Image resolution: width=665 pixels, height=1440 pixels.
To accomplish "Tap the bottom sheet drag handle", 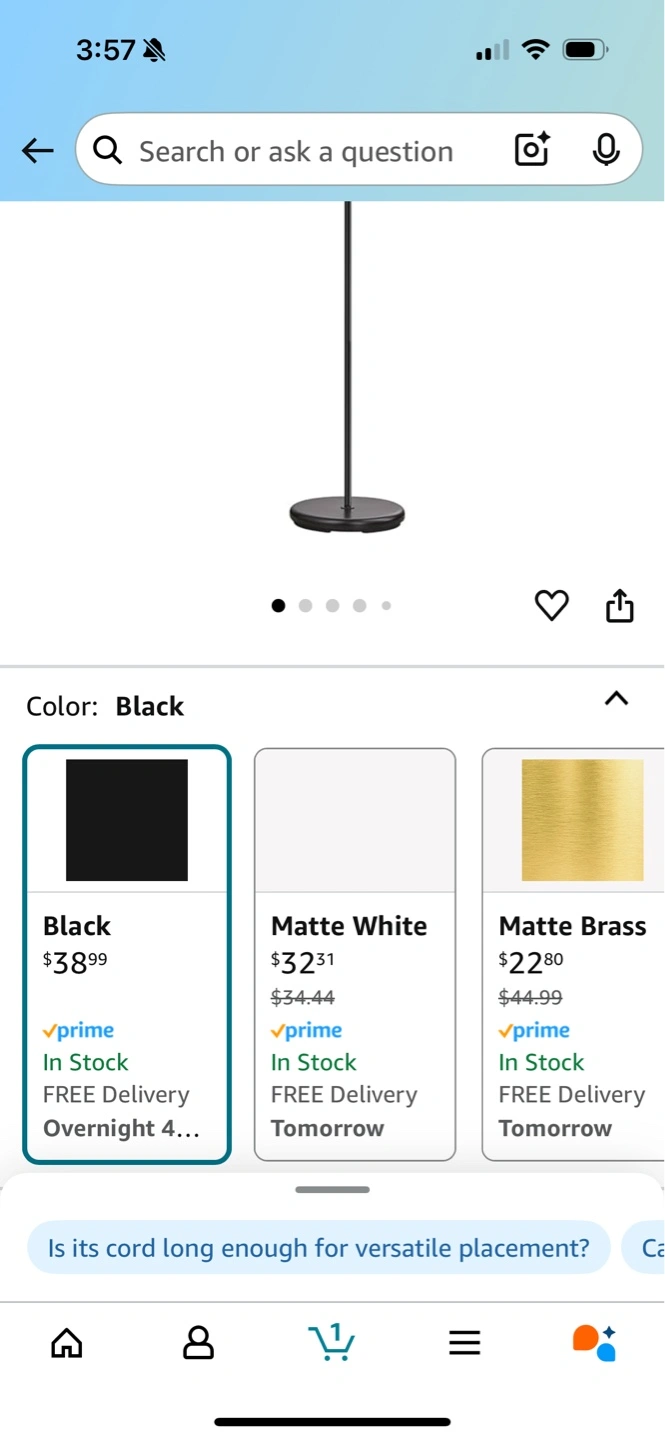I will tap(332, 1190).
